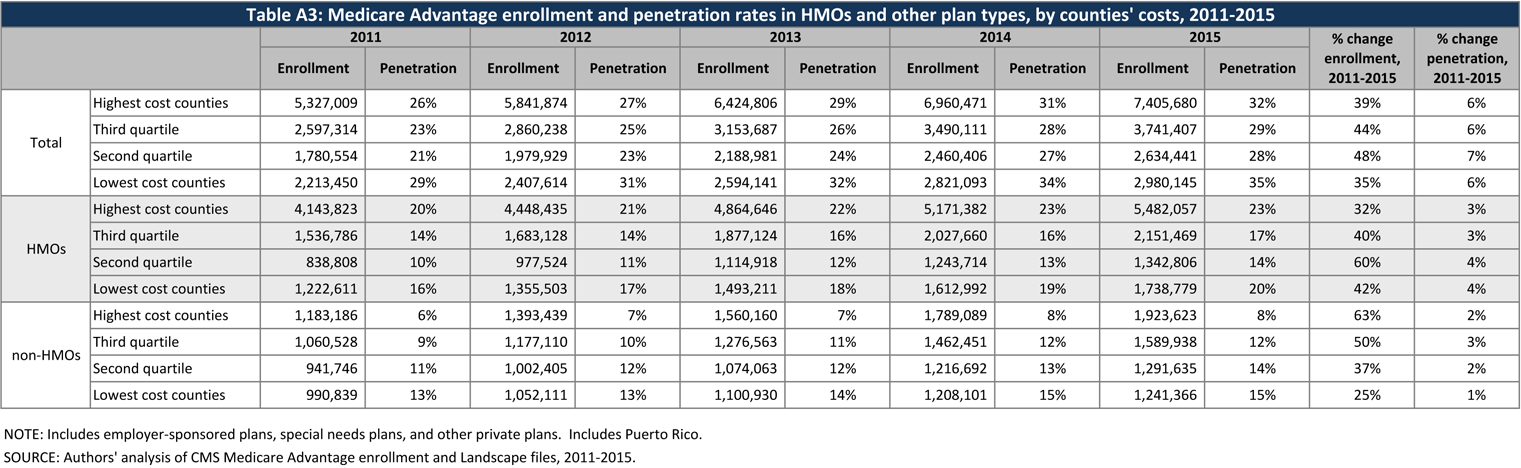Click the non-HMOs row group label
Viewport: 1521px width, 468px height.
point(46,355)
